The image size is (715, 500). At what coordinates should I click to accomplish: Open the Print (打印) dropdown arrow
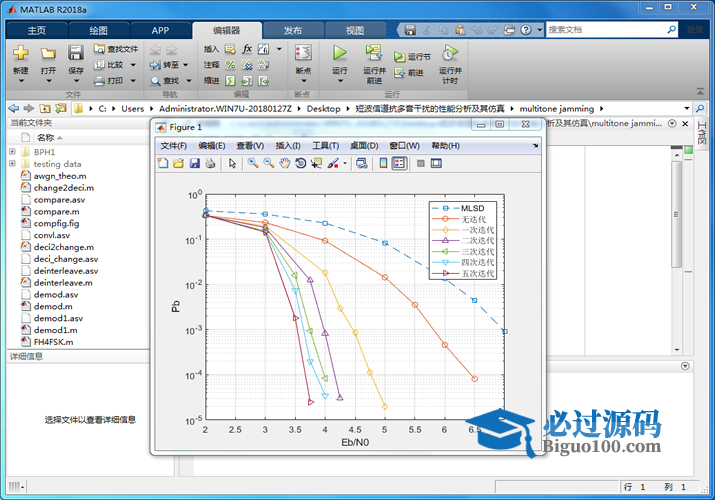[131, 81]
